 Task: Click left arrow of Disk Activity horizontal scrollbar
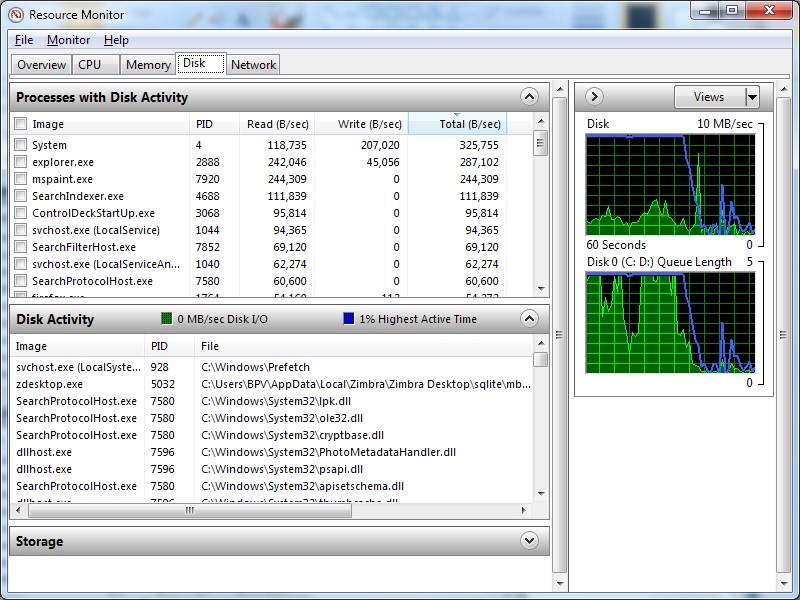point(18,510)
